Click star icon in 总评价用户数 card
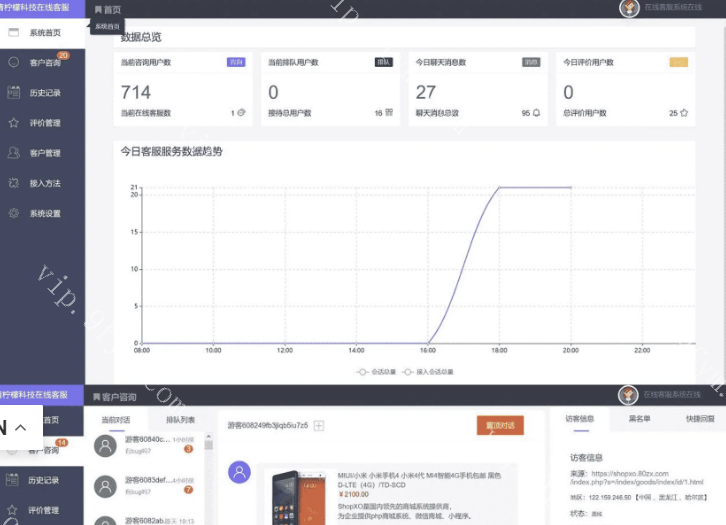Image resolution: width=726 pixels, height=525 pixels. coord(684,113)
